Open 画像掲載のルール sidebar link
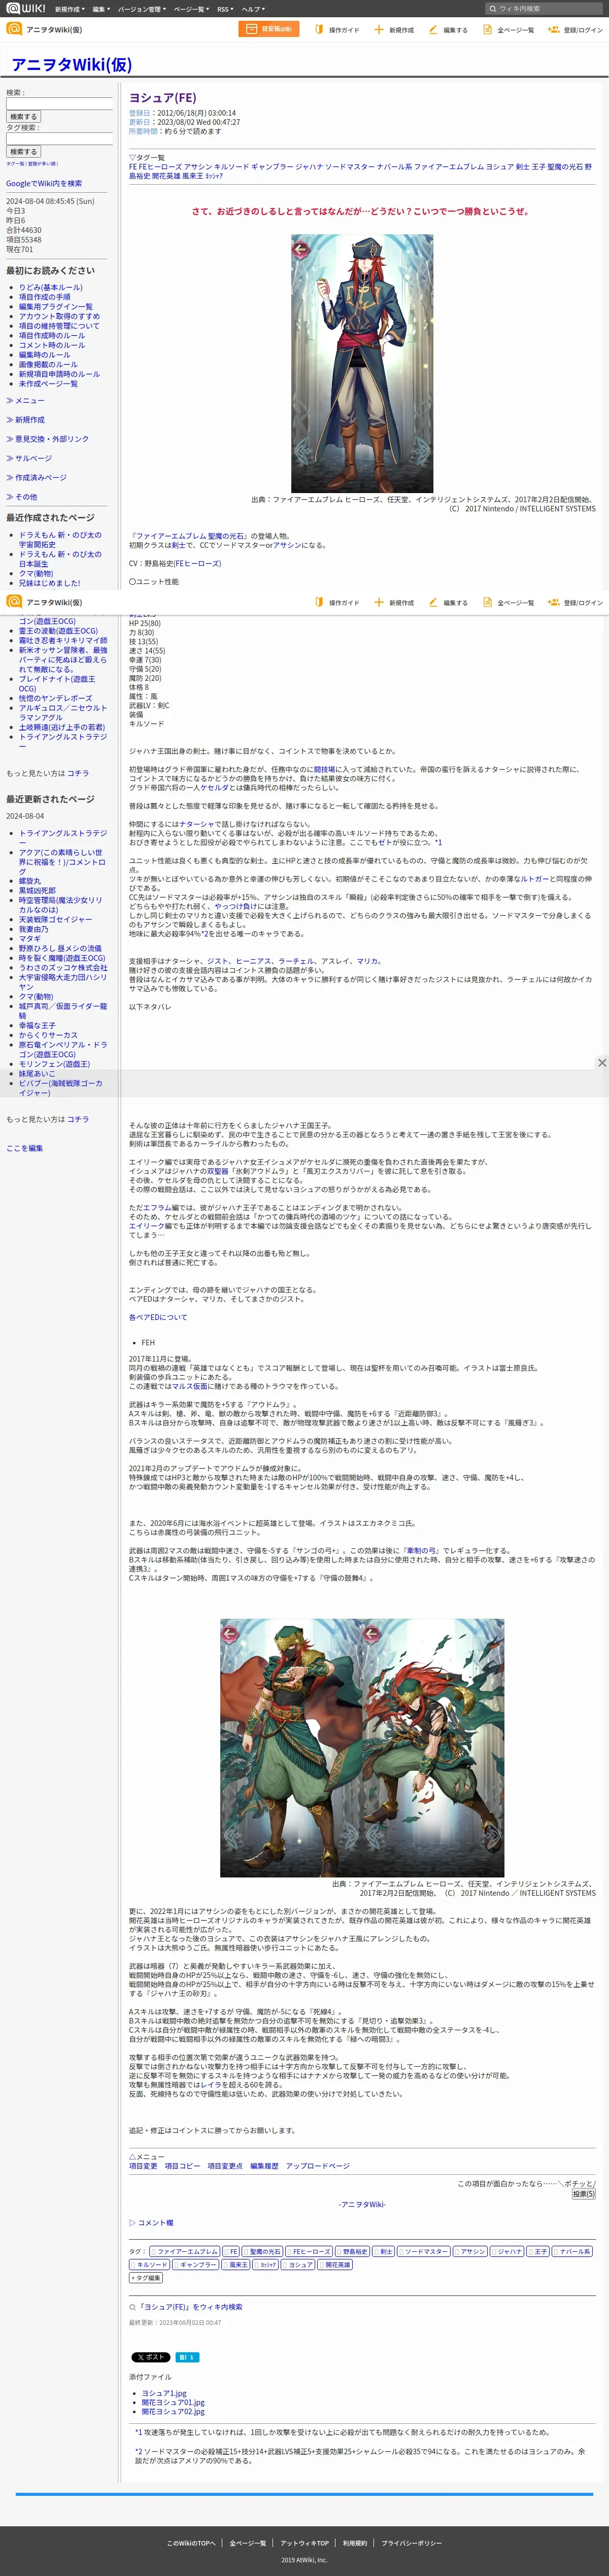 48,364
